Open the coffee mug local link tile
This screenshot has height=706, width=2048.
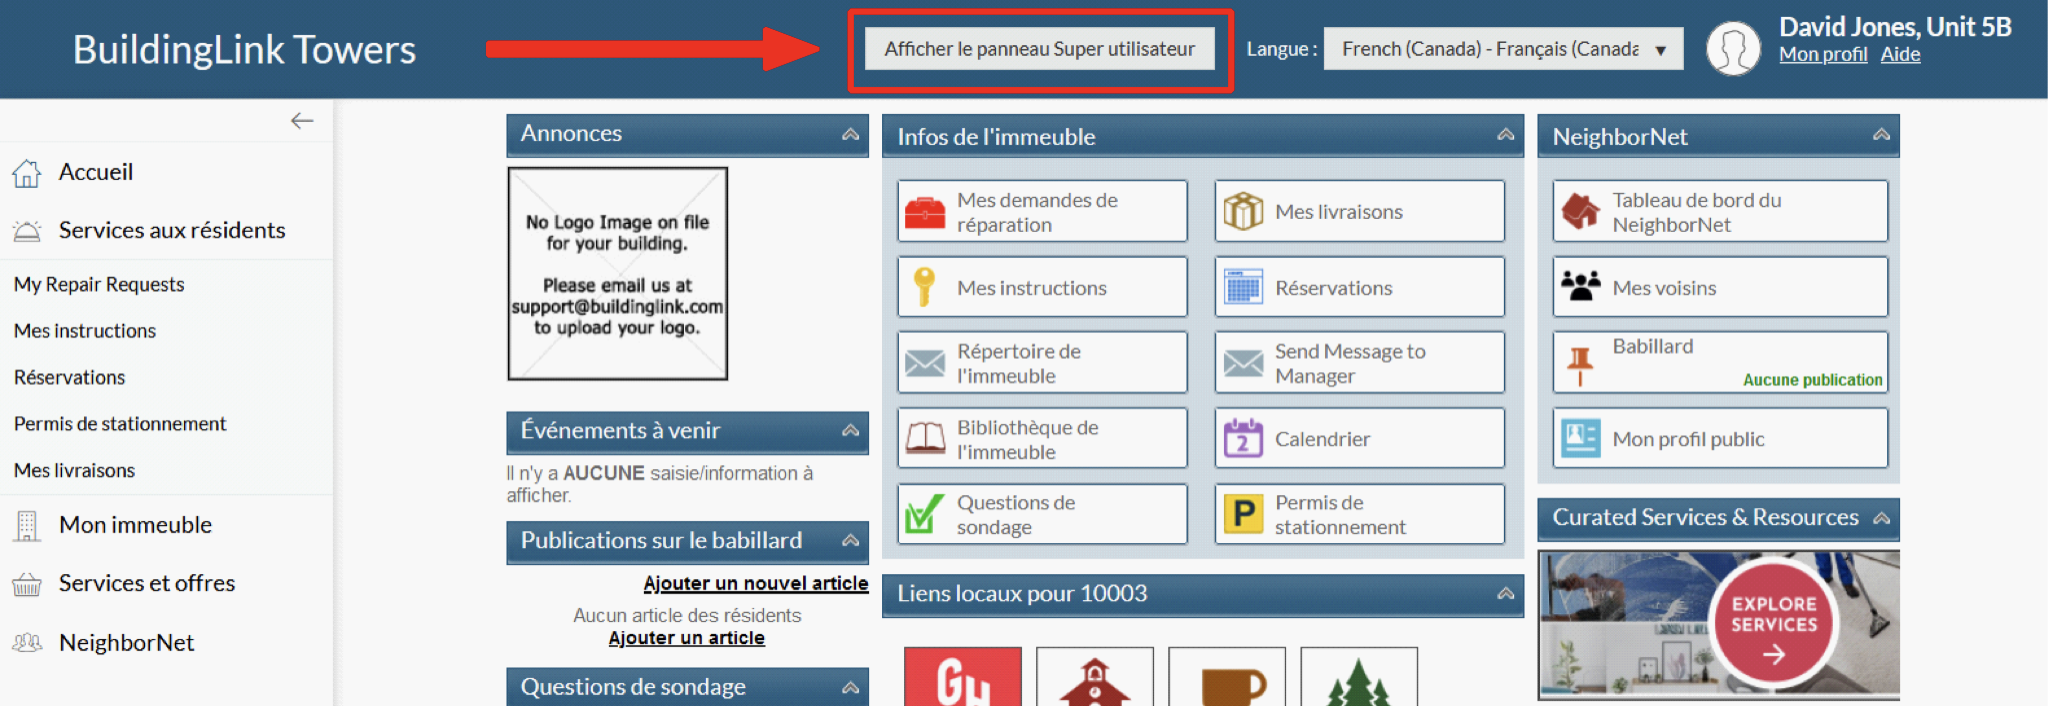point(1227,677)
